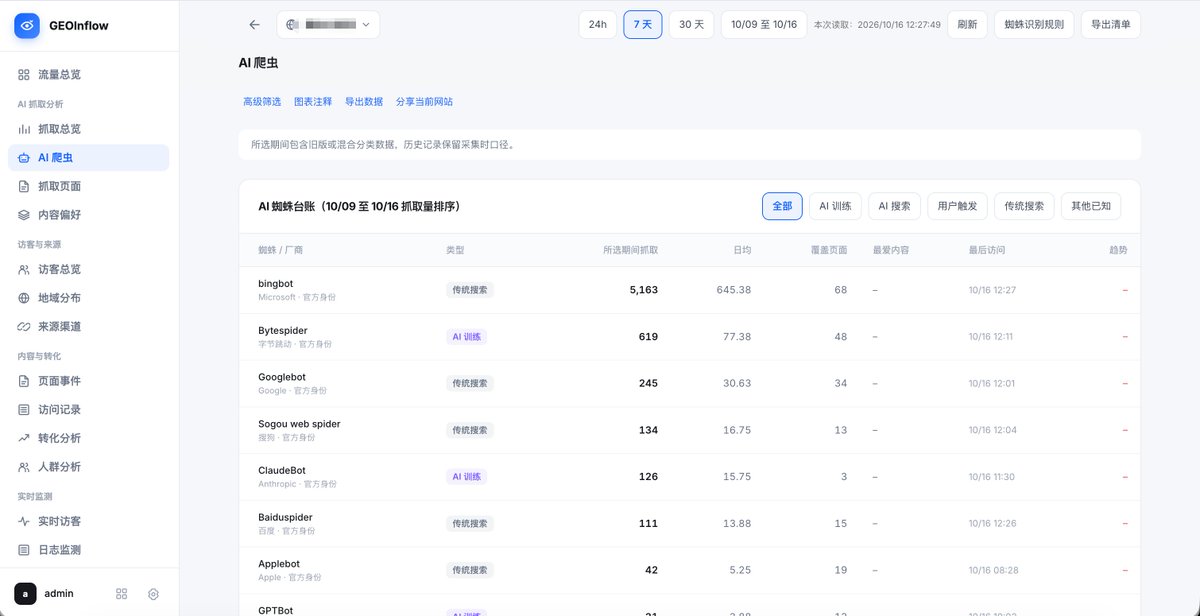Click the GEOInflow logo icon
This screenshot has height=616, width=1200.
[x=27, y=26]
